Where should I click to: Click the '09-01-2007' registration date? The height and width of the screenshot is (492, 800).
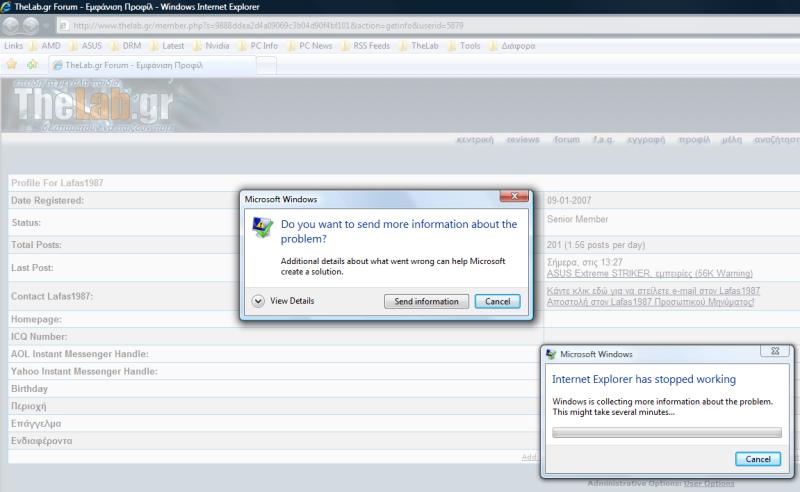(569, 201)
